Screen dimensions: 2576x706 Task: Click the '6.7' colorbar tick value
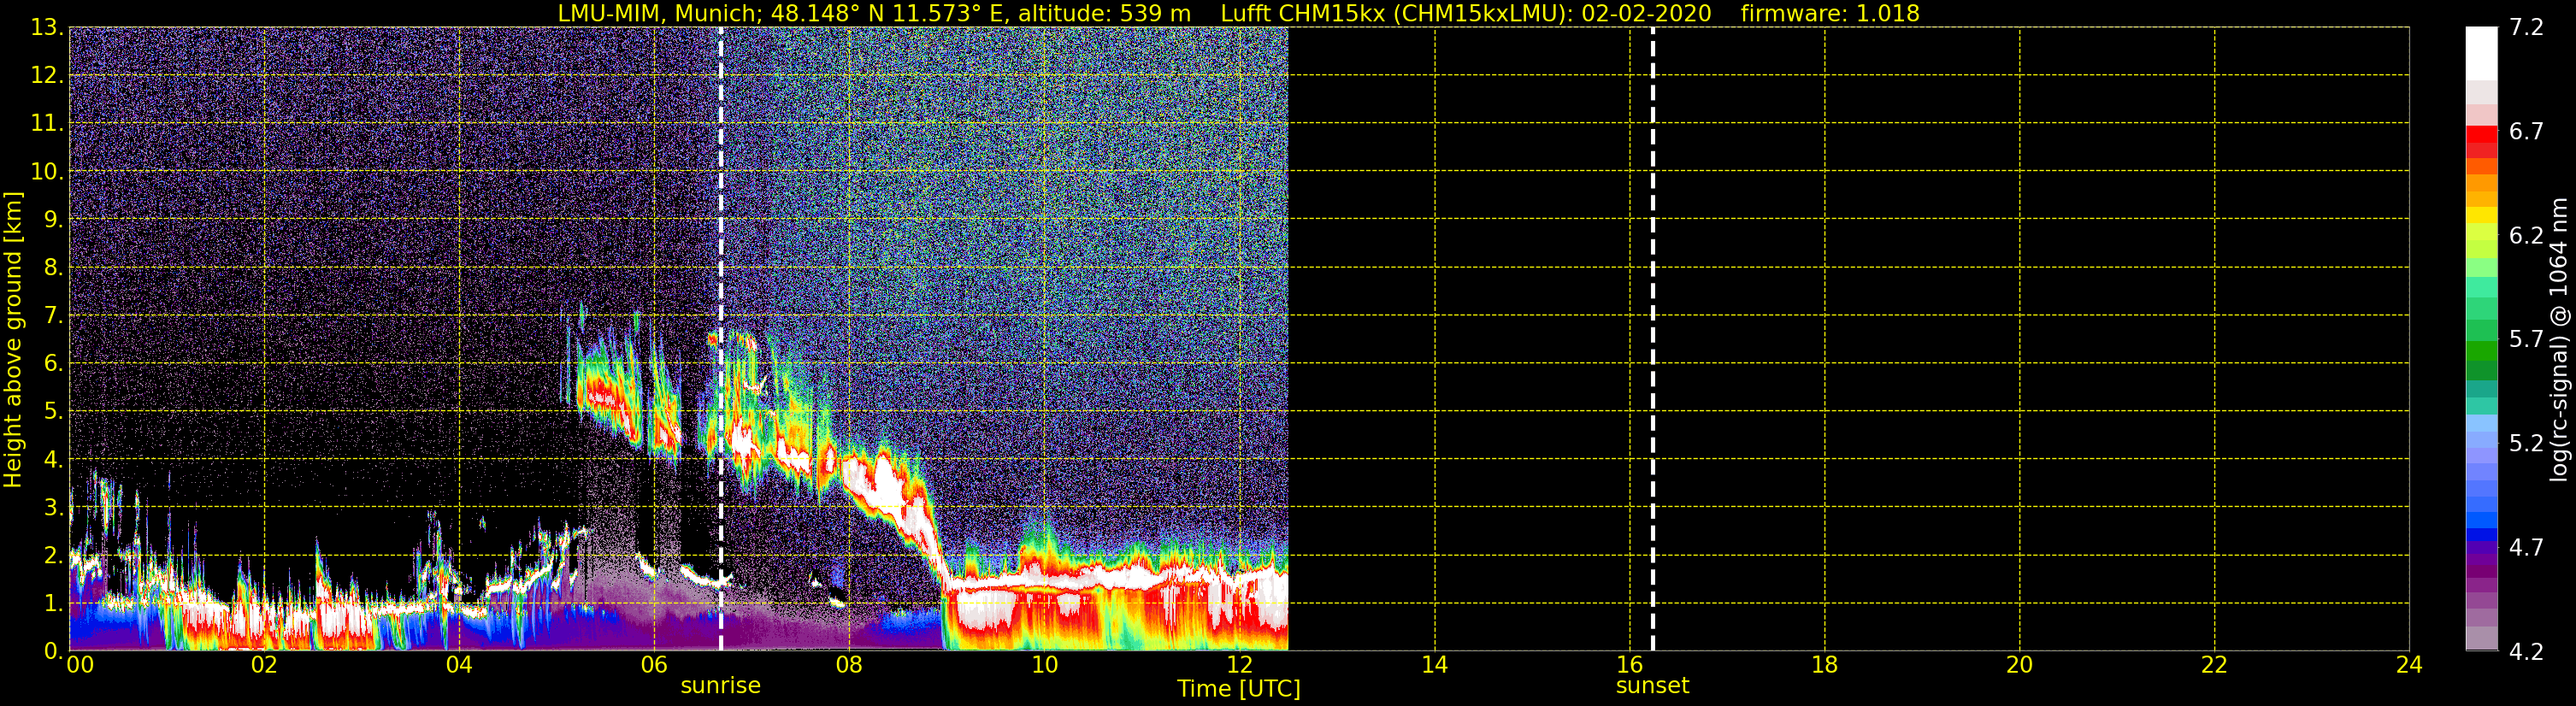tap(2526, 131)
